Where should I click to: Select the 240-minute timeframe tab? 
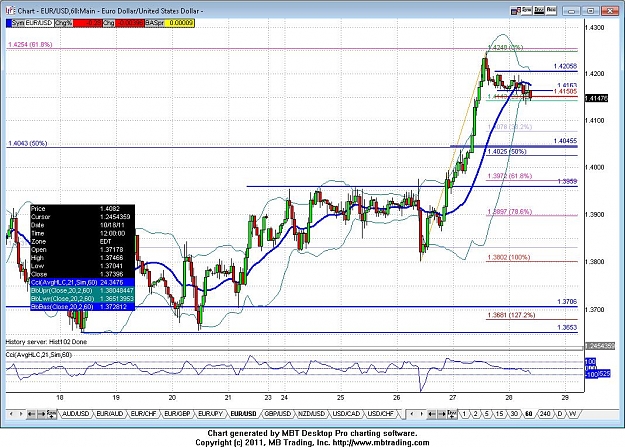(545, 414)
